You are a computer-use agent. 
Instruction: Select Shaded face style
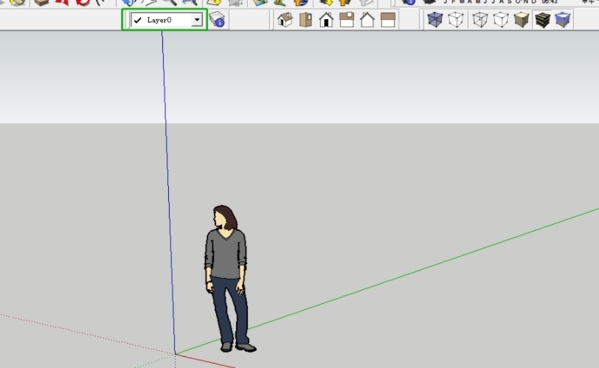click(521, 19)
